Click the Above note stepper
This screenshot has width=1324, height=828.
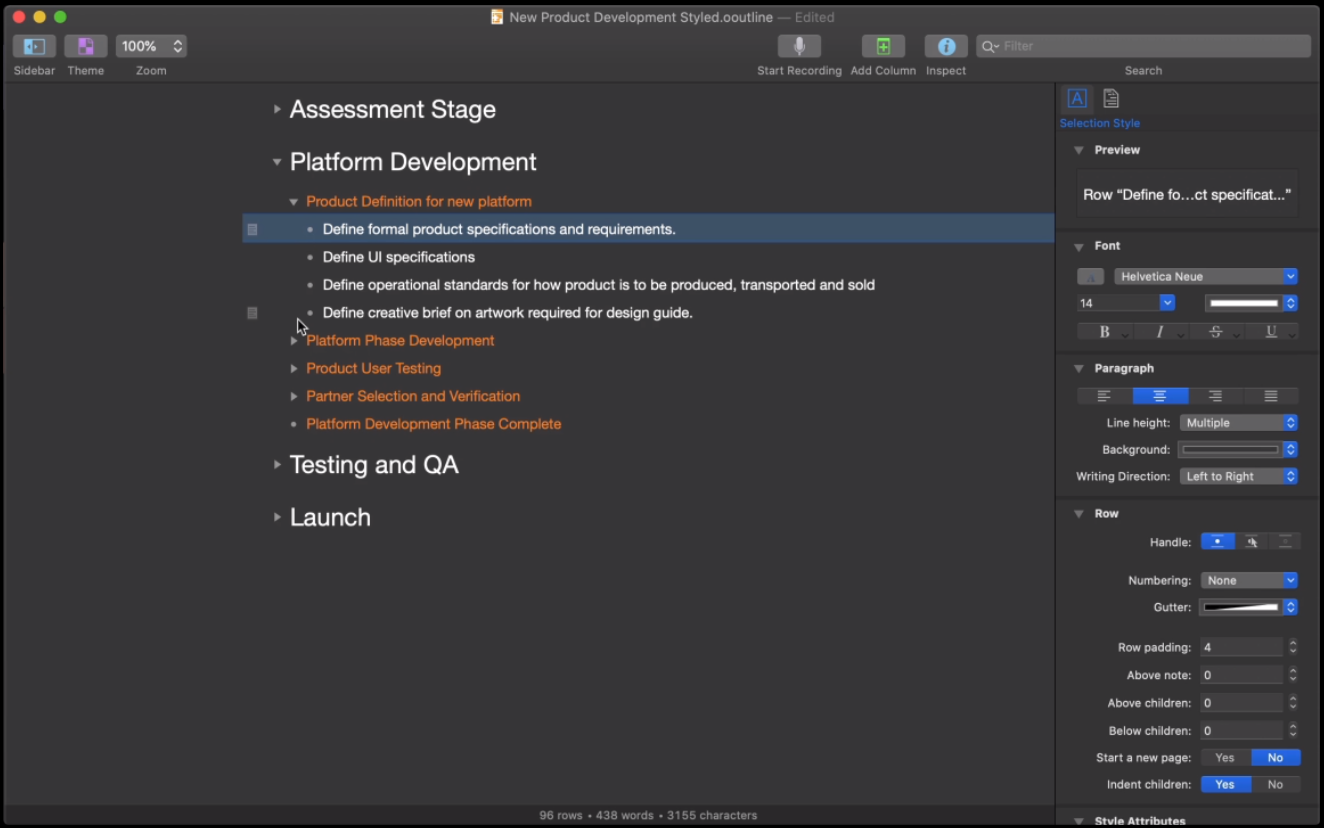pyautogui.click(x=1293, y=675)
